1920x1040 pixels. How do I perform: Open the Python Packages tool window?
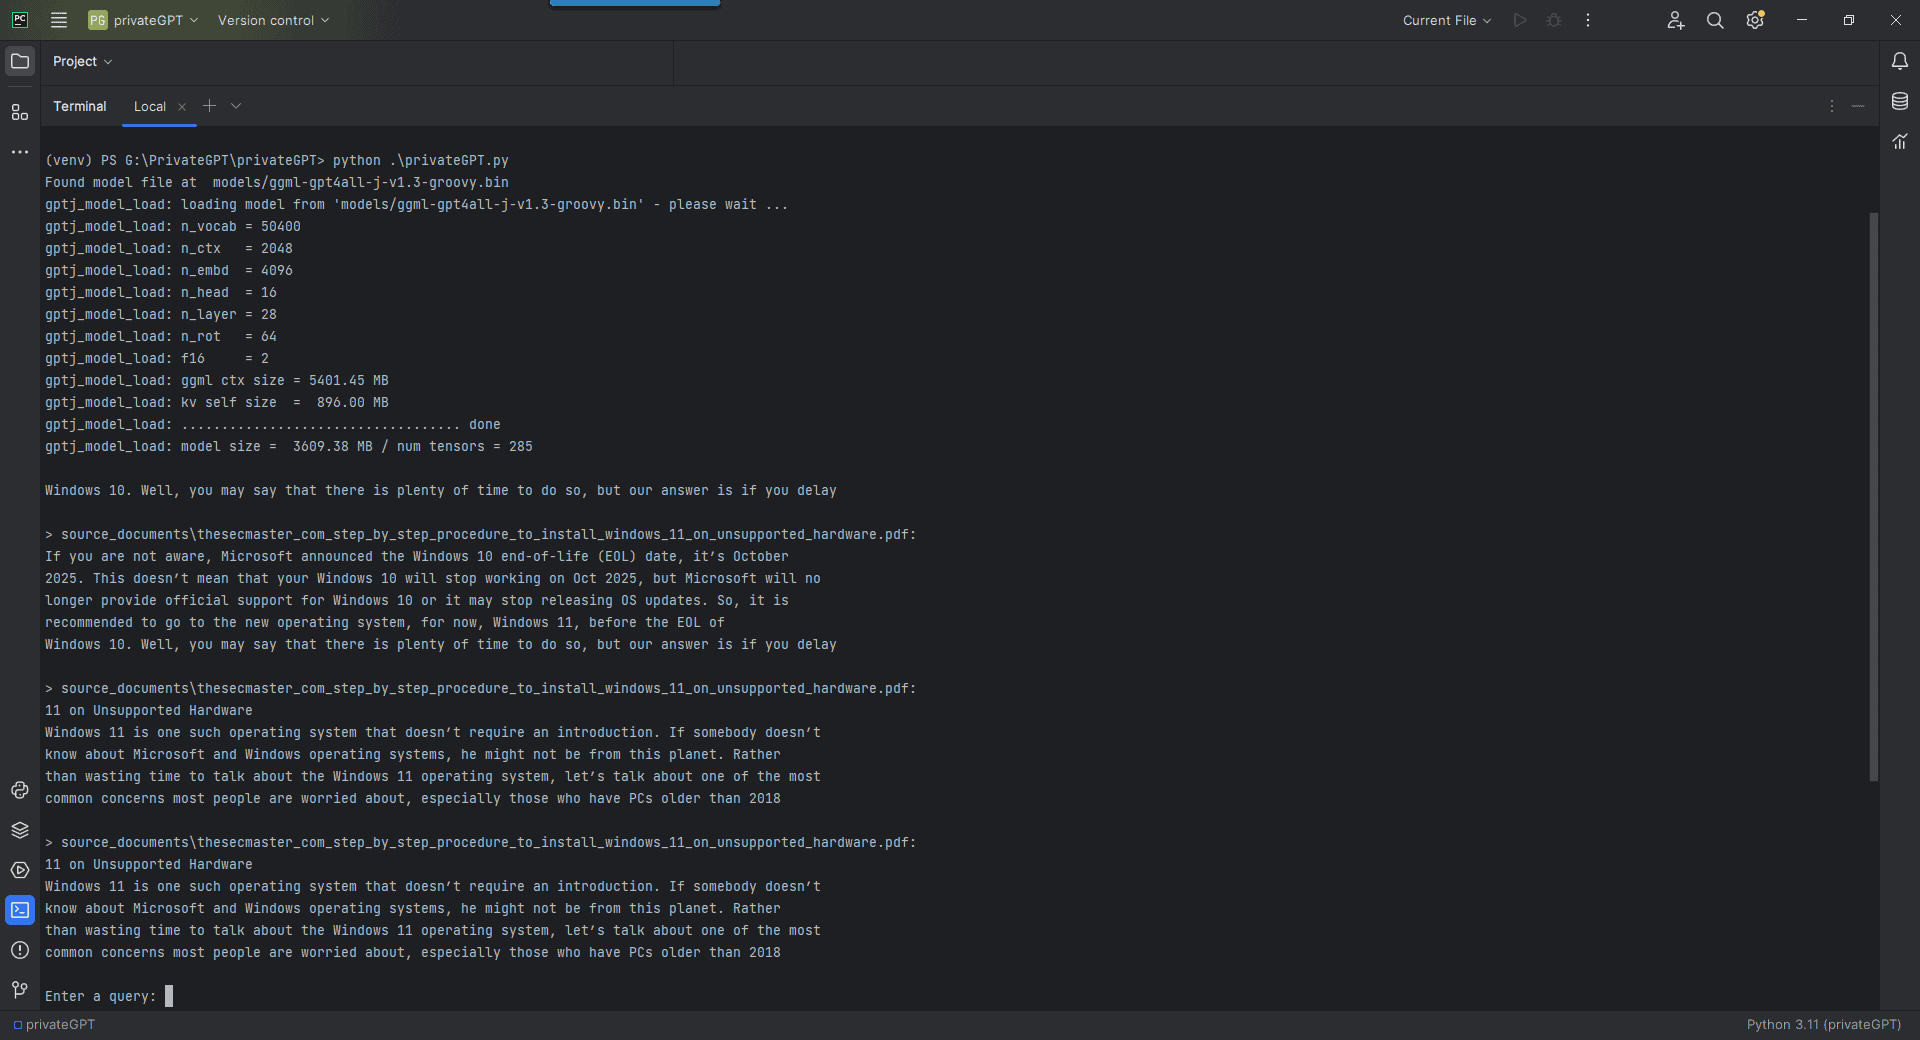coord(20,790)
